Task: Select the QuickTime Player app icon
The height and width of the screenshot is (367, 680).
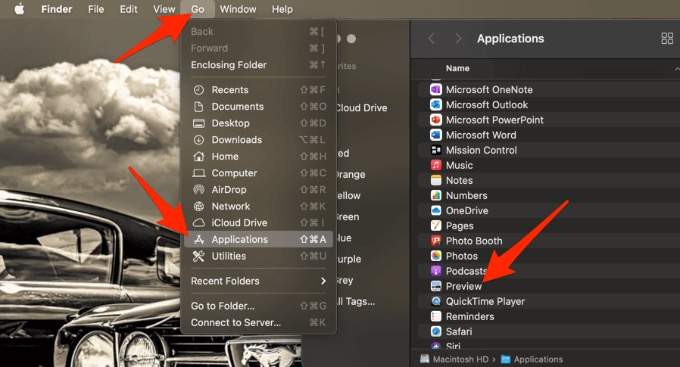Action: point(436,301)
